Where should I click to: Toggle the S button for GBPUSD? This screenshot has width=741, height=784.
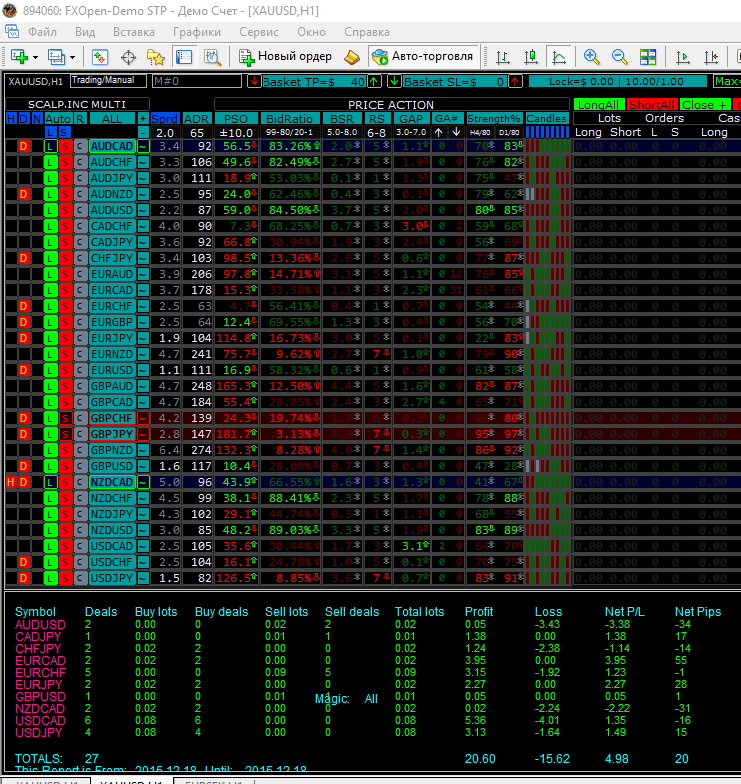tap(65, 466)
